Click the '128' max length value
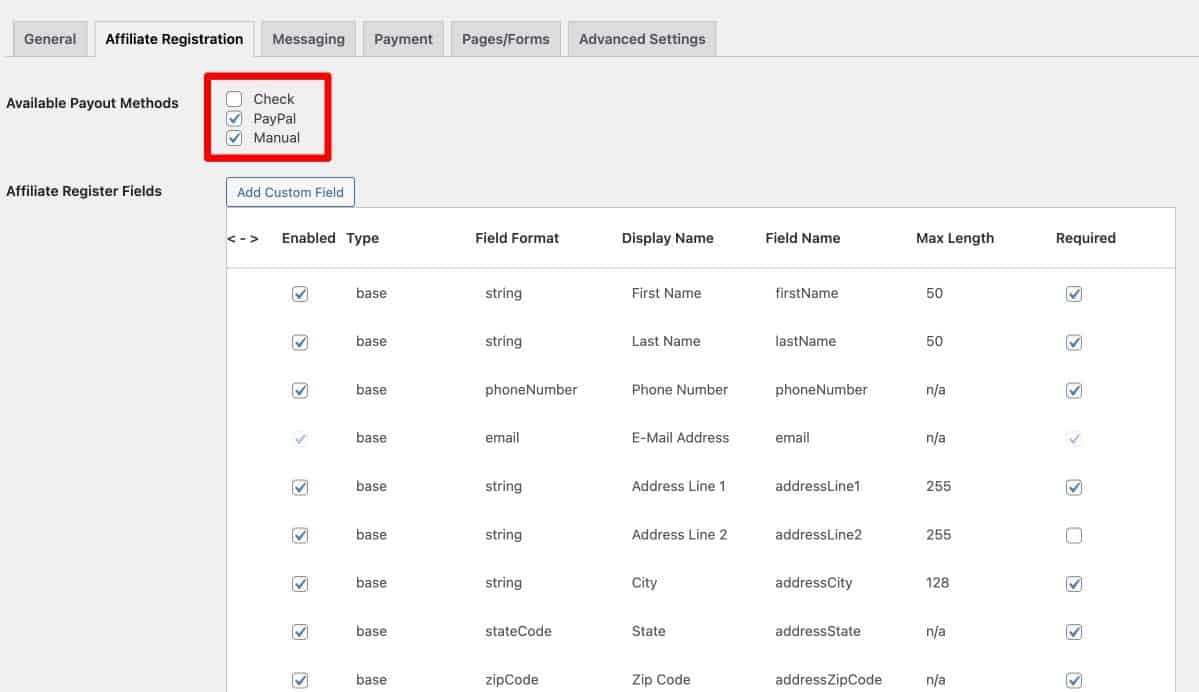This screenshot has width=1199, height=692. click(937, 583)
